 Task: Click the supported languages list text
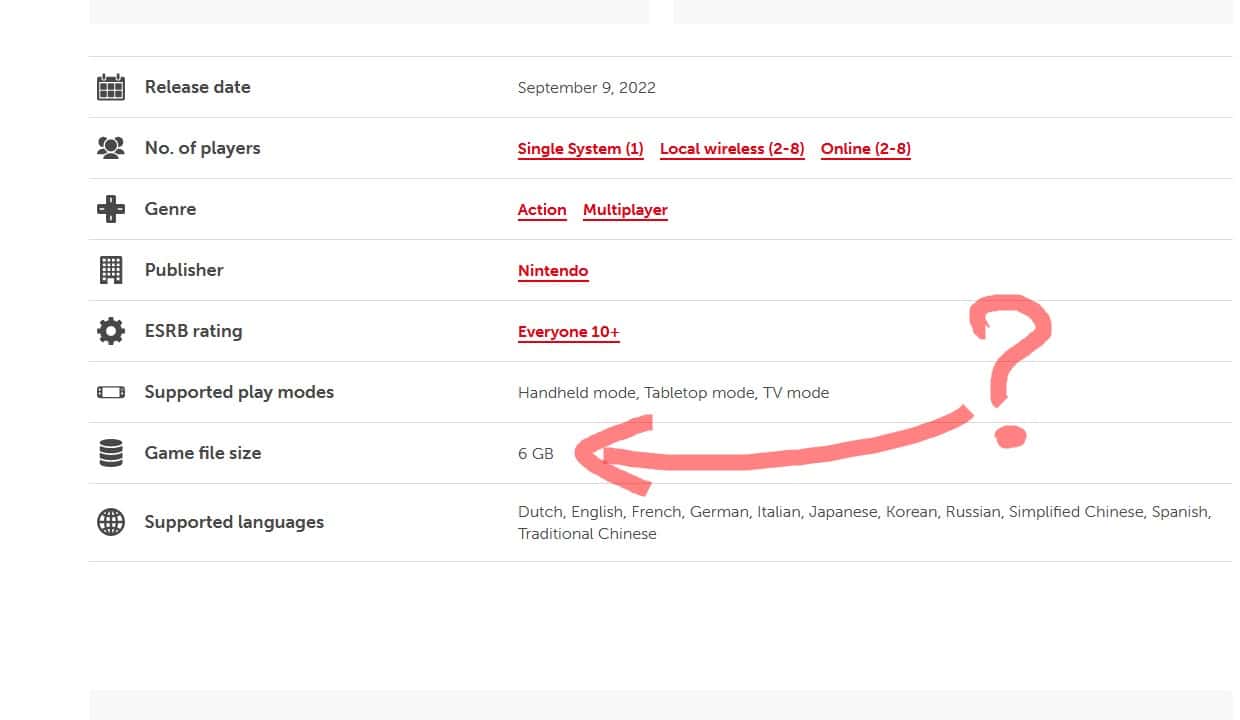coord(865,522)
